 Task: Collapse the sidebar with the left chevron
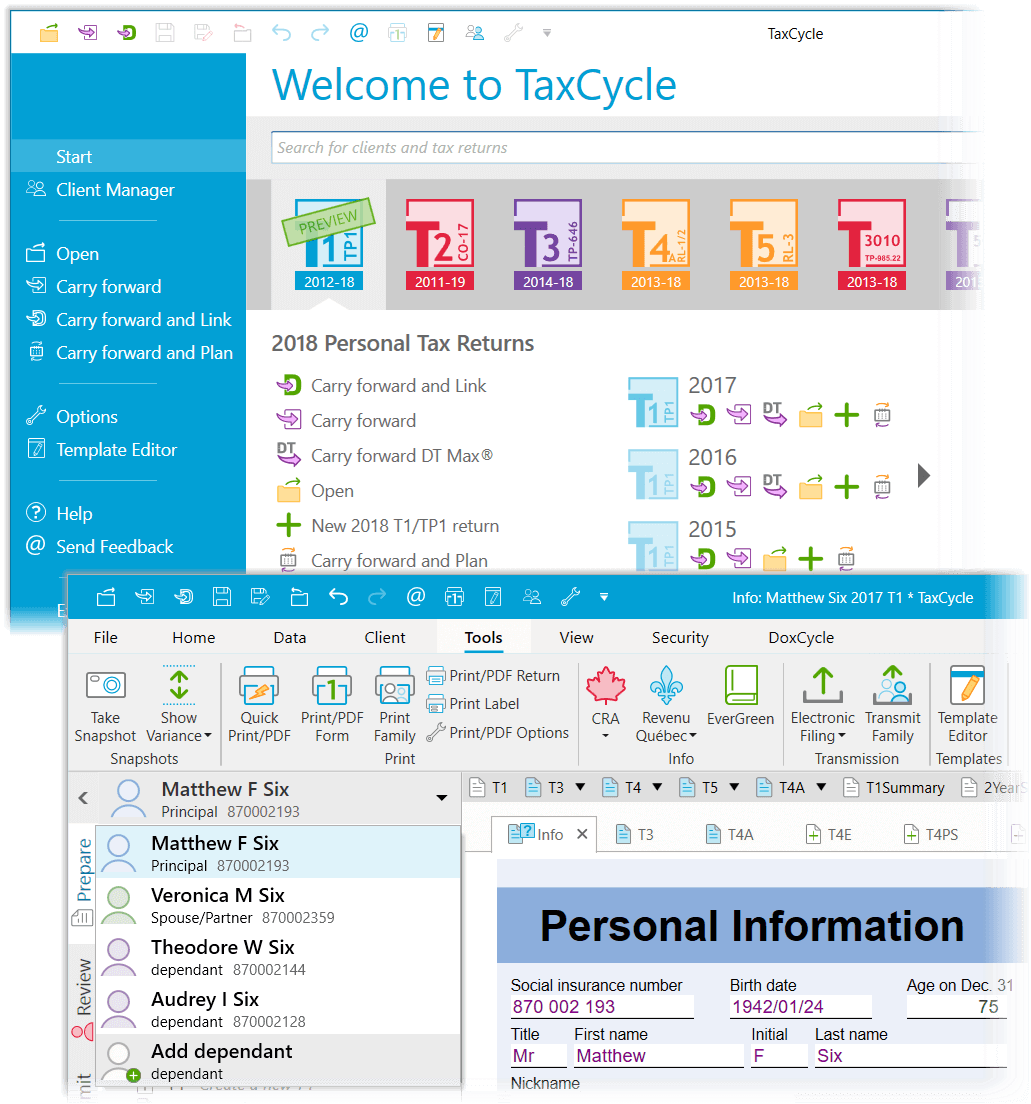(83, 798)
